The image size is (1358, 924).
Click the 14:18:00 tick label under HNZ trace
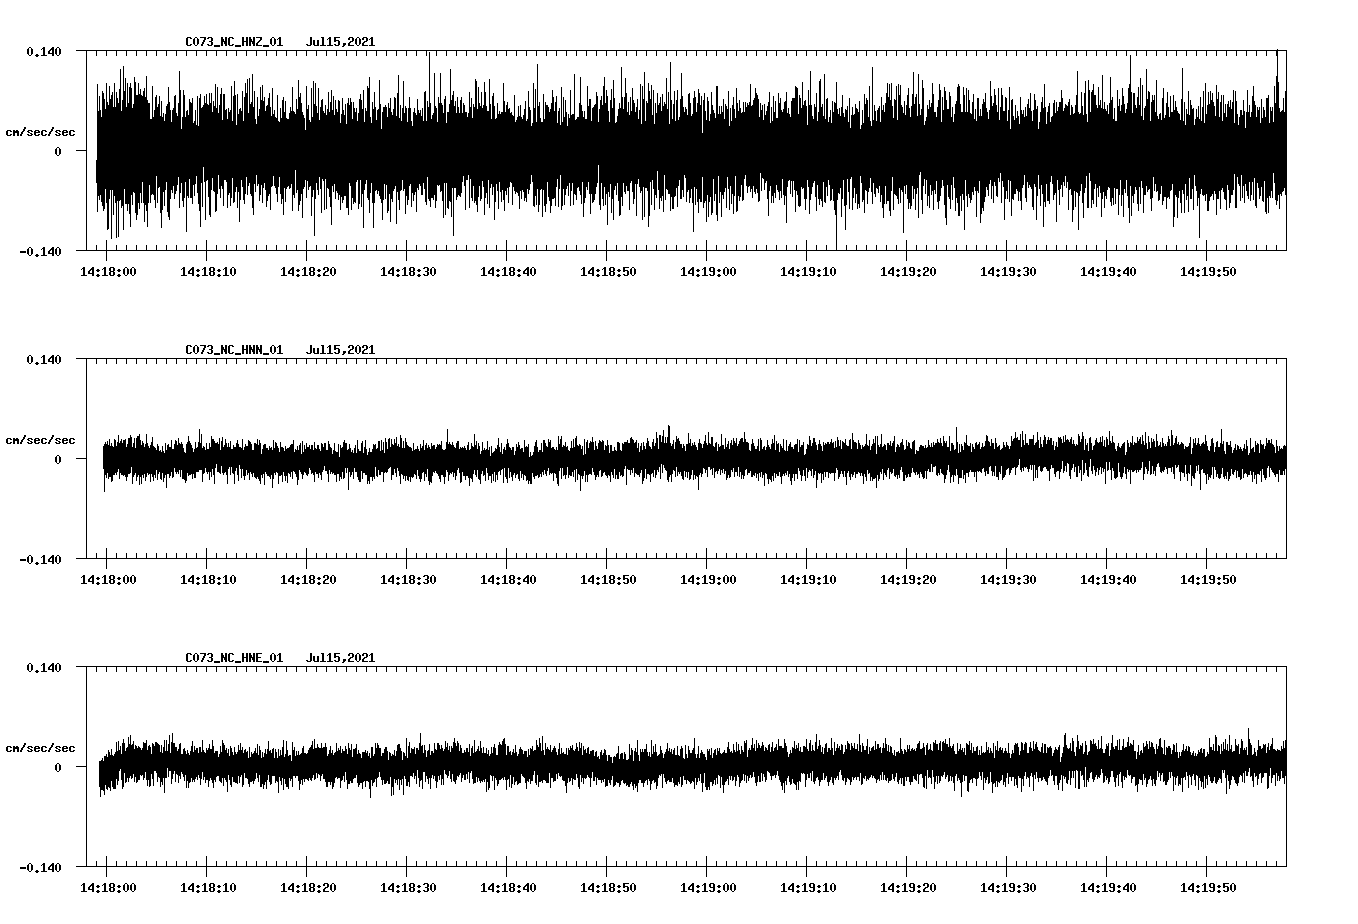pyautogui.click(x=110, y=270)
